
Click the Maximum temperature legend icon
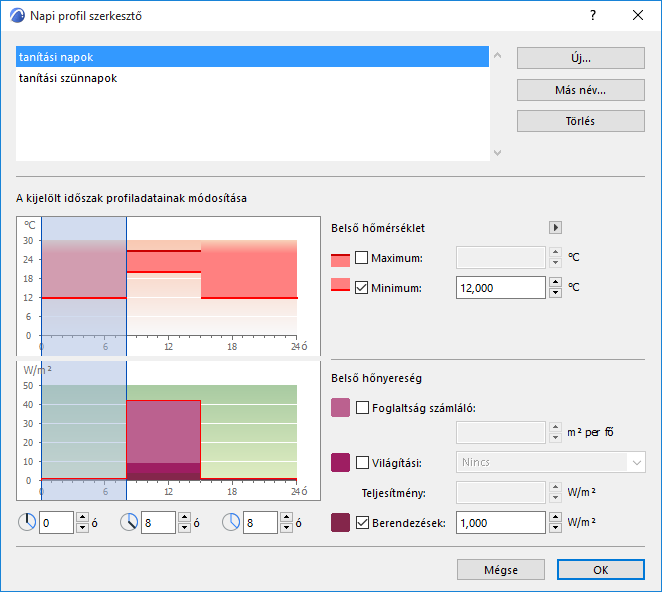tap(340, 260)
